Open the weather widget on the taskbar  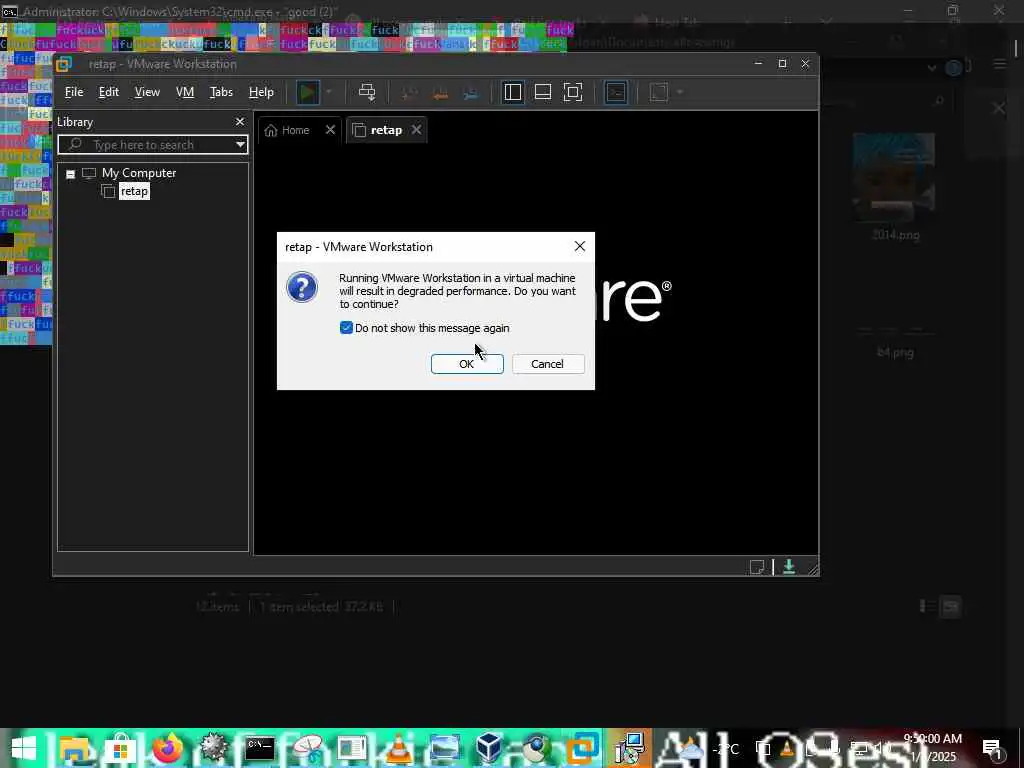(709, 749)
